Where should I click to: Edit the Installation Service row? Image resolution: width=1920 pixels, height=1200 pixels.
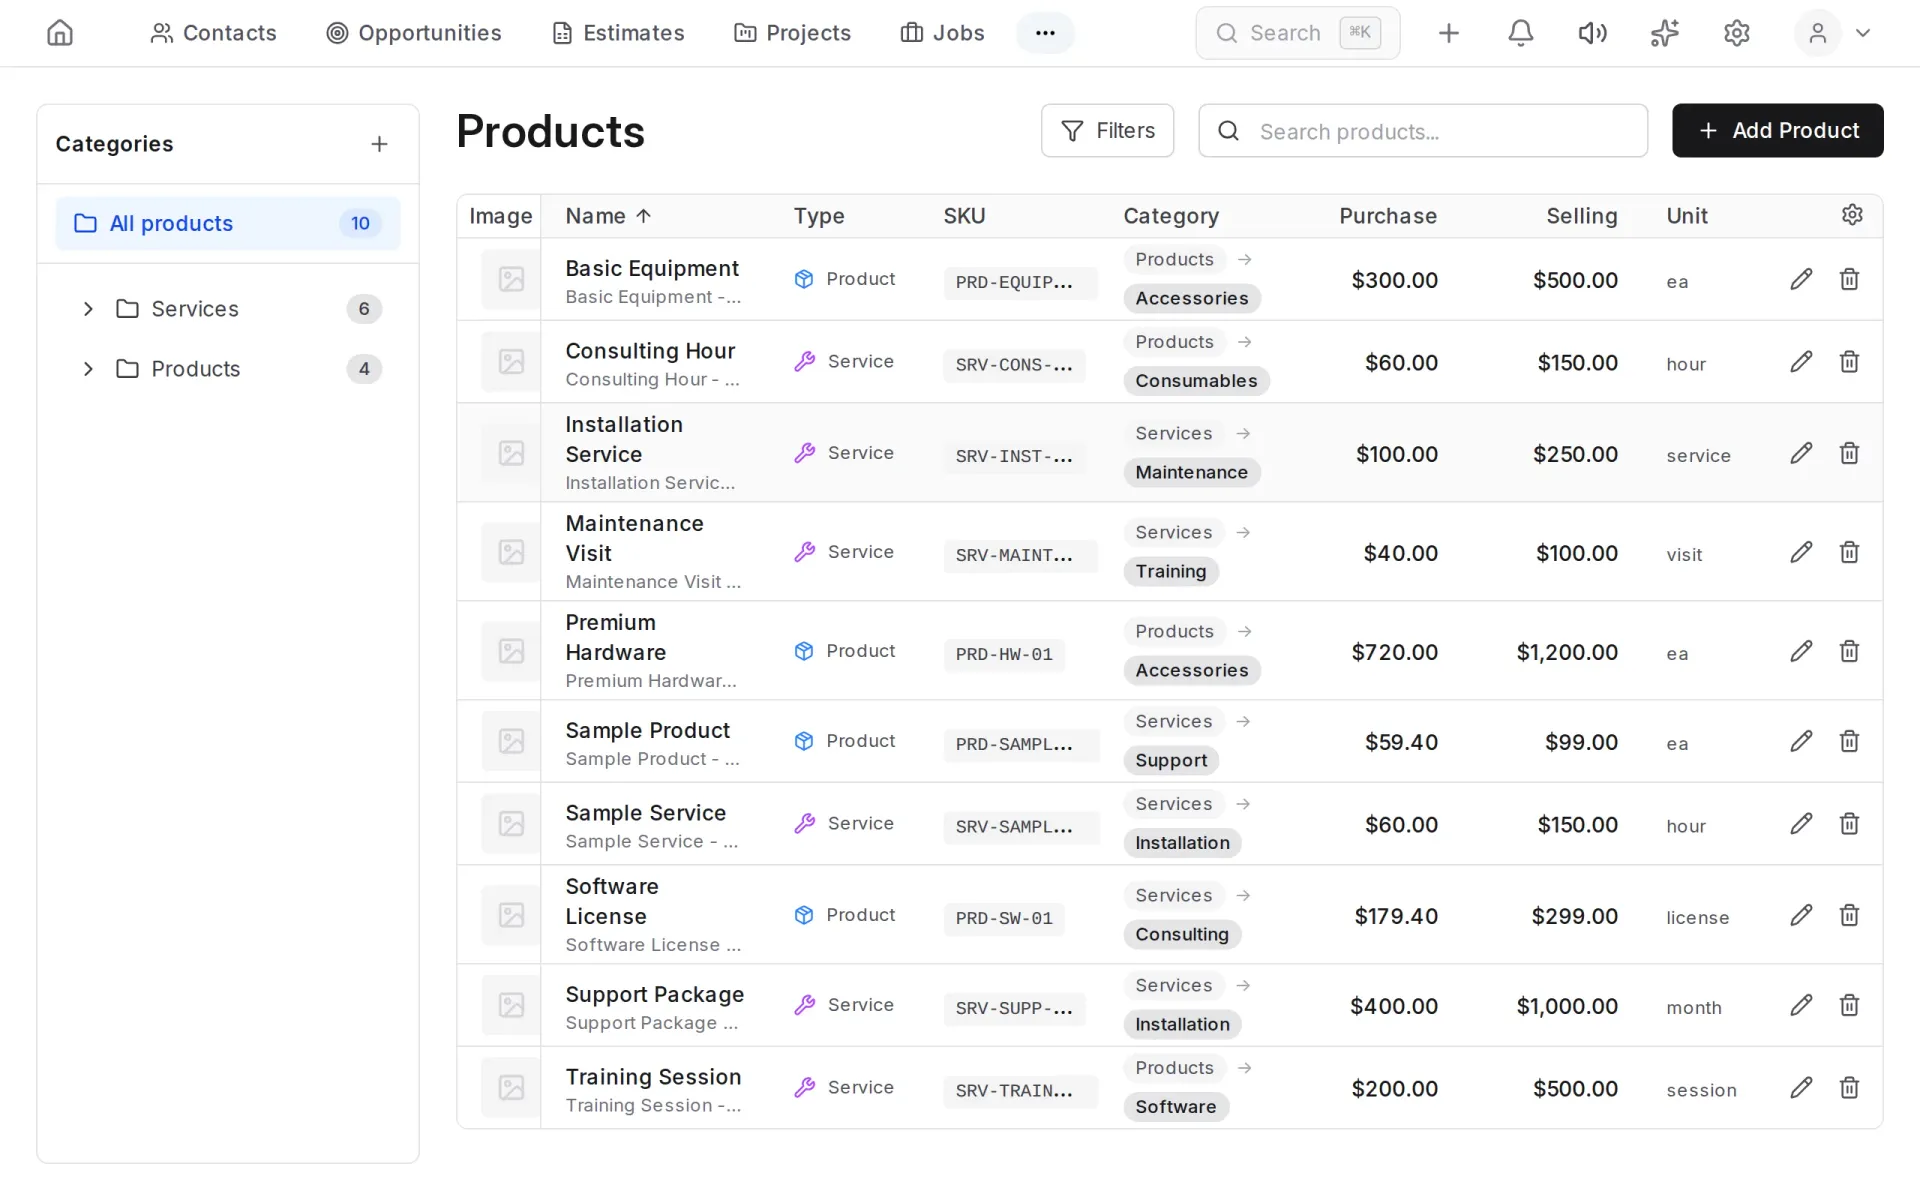[x=1801, y=453]
